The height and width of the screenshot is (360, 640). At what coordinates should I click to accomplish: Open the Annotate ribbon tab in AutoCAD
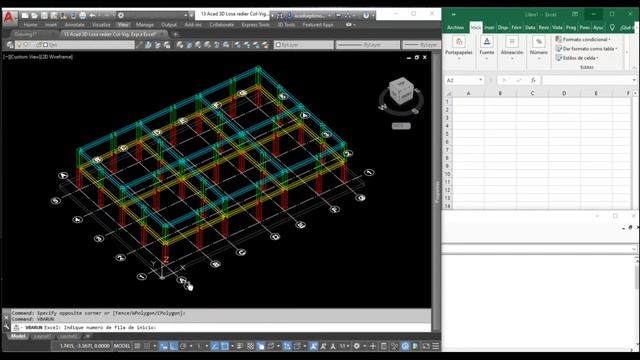pyautogui.click(x=74, y=25)
